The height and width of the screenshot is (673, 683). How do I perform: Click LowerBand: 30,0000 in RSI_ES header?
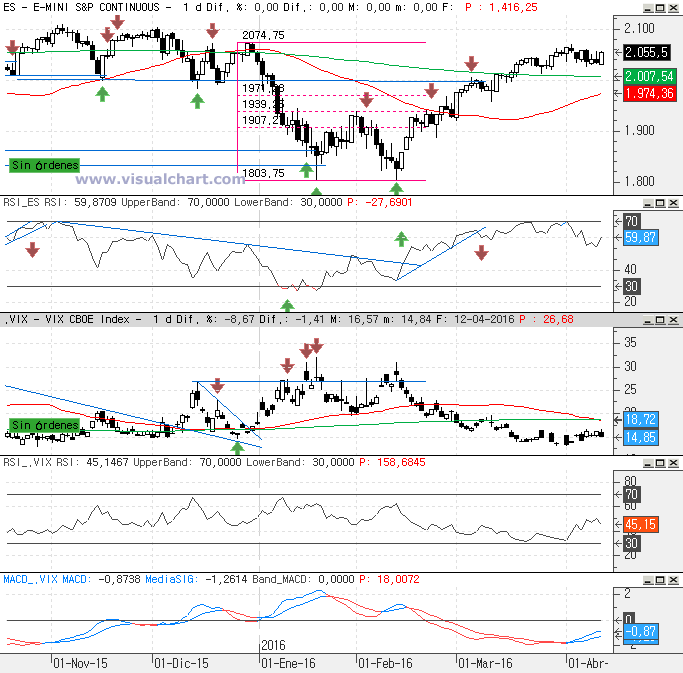point(288,203)
